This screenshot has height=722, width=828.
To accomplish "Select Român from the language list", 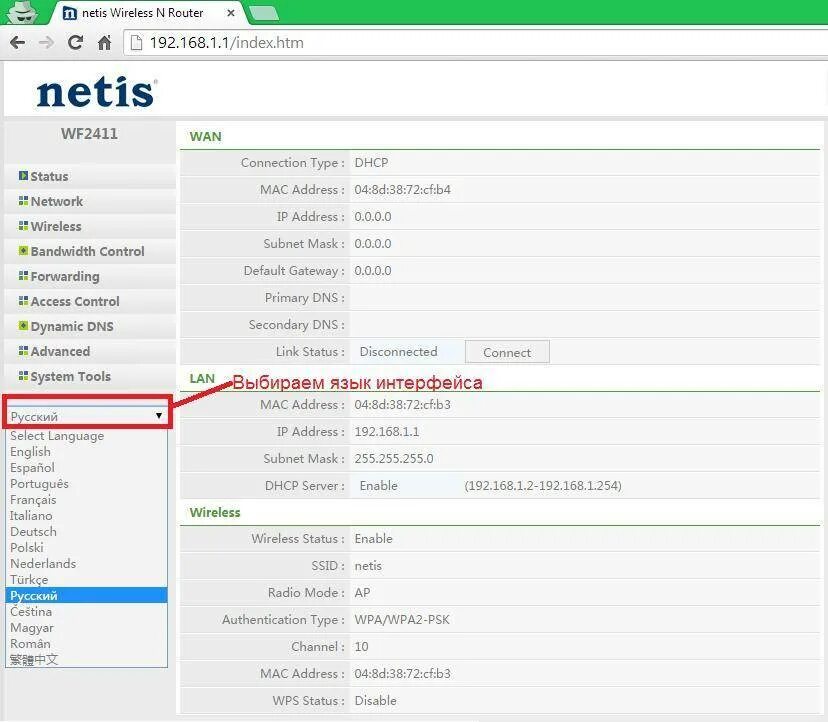I will pos(87,643).
